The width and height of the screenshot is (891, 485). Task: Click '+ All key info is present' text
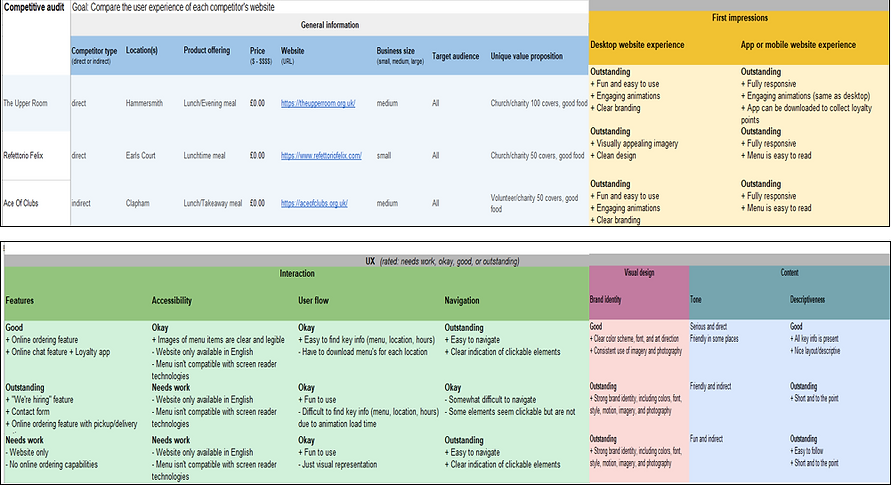click(x=814, y=339)
